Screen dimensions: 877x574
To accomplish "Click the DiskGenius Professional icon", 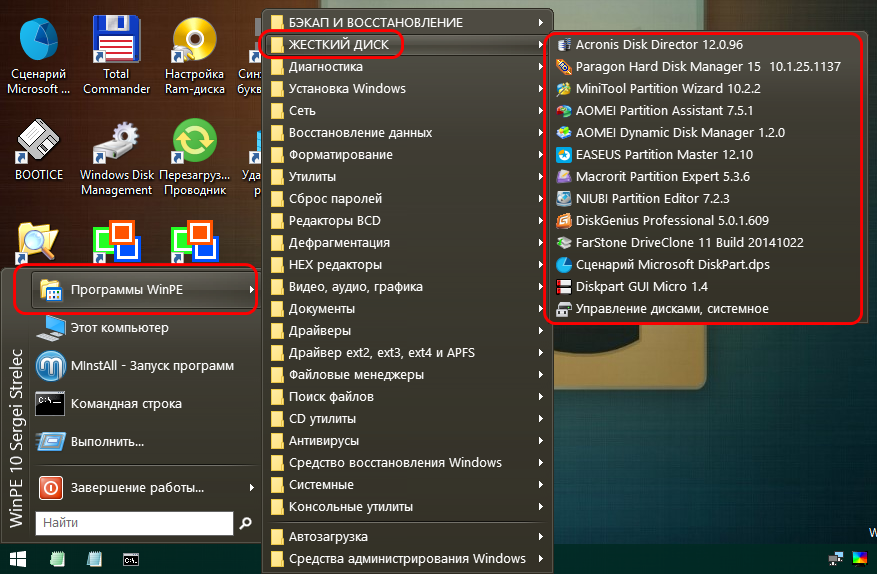I will pyautogui.click(x=563, y=221).
